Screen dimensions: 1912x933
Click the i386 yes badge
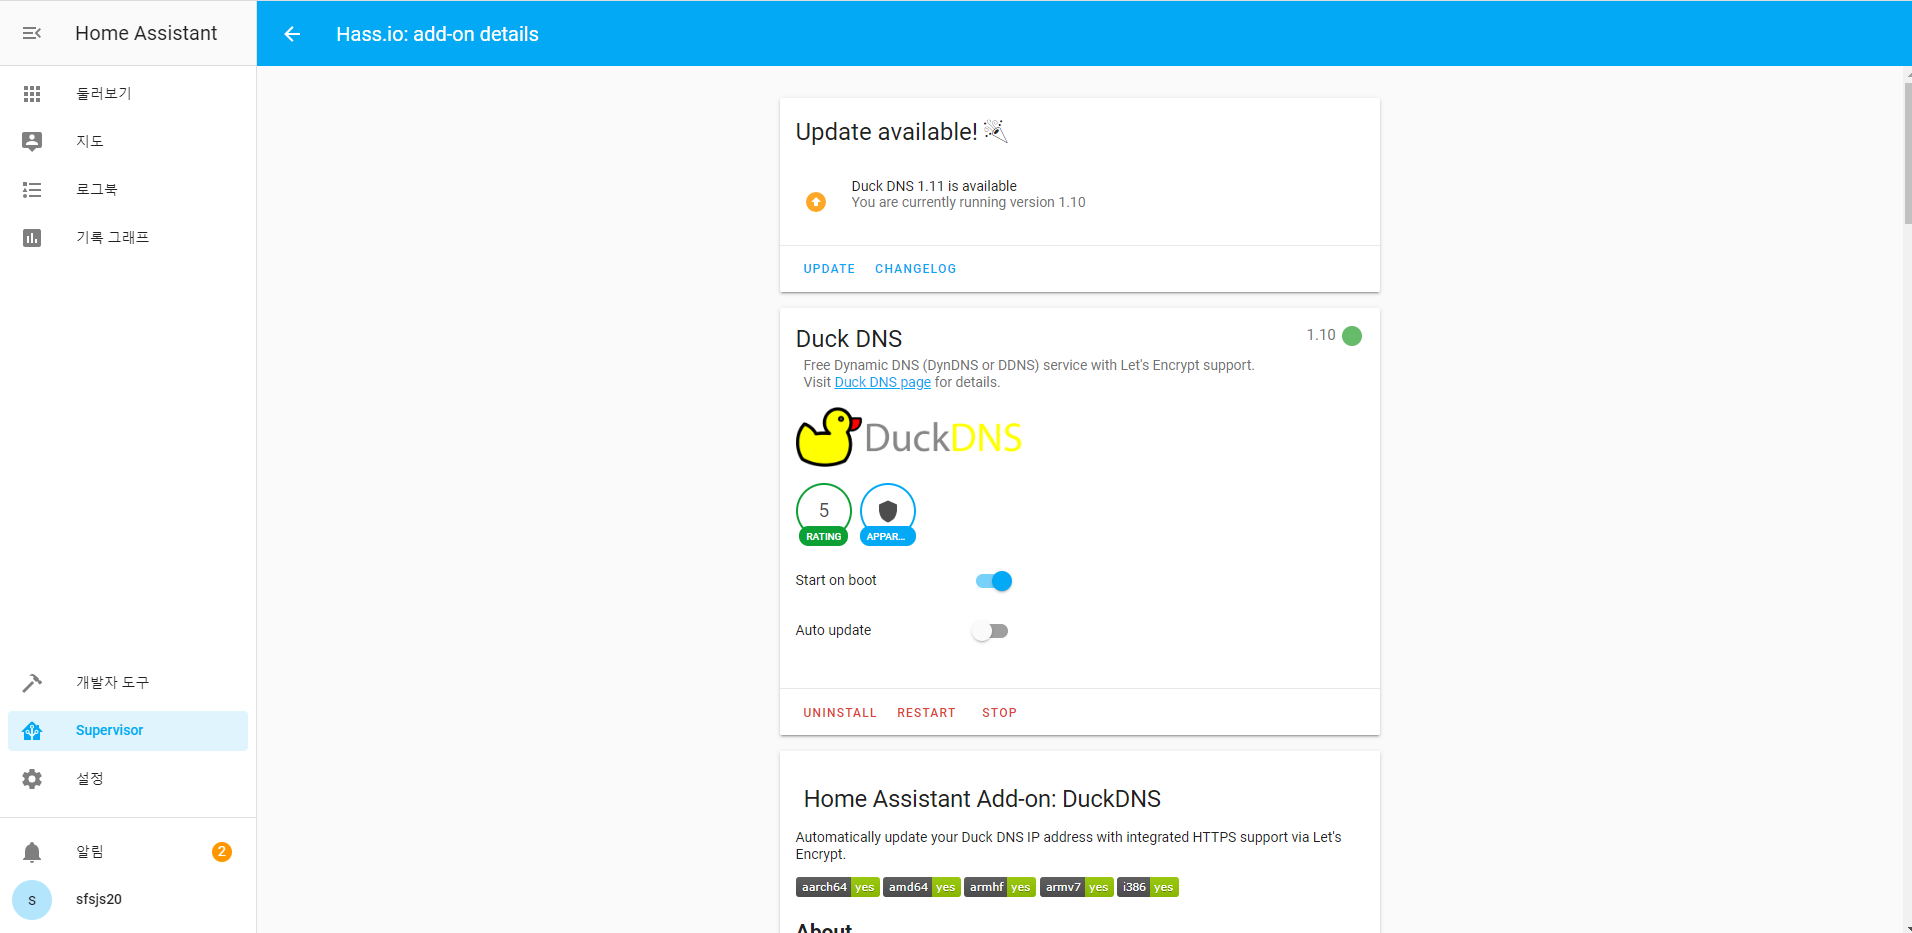pyautogui.click(x=1148, y=887)
